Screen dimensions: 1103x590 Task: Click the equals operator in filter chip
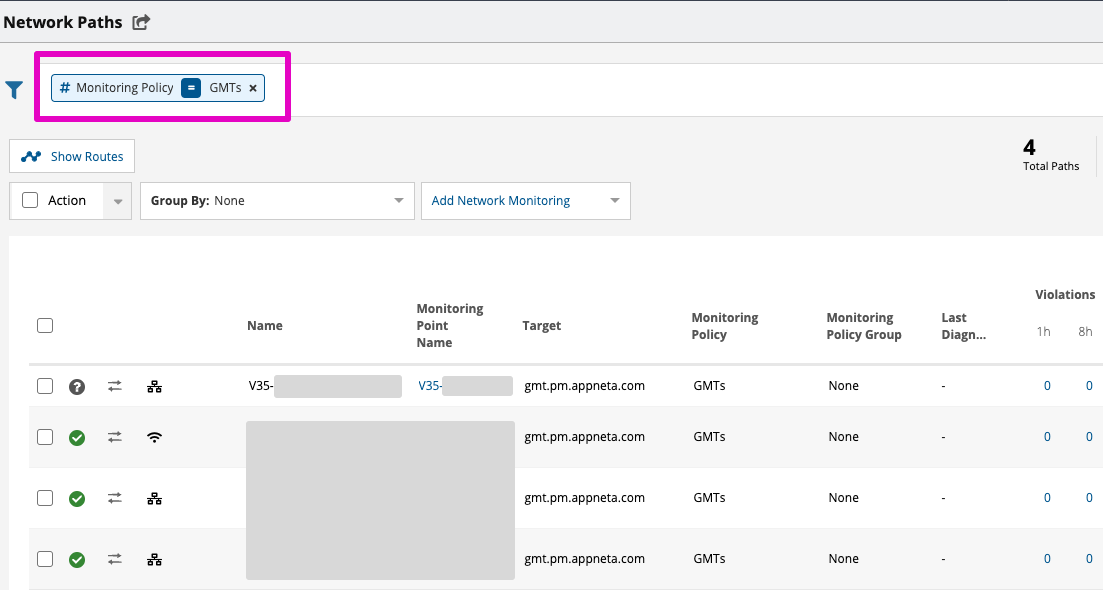click(x=191, y=88)
